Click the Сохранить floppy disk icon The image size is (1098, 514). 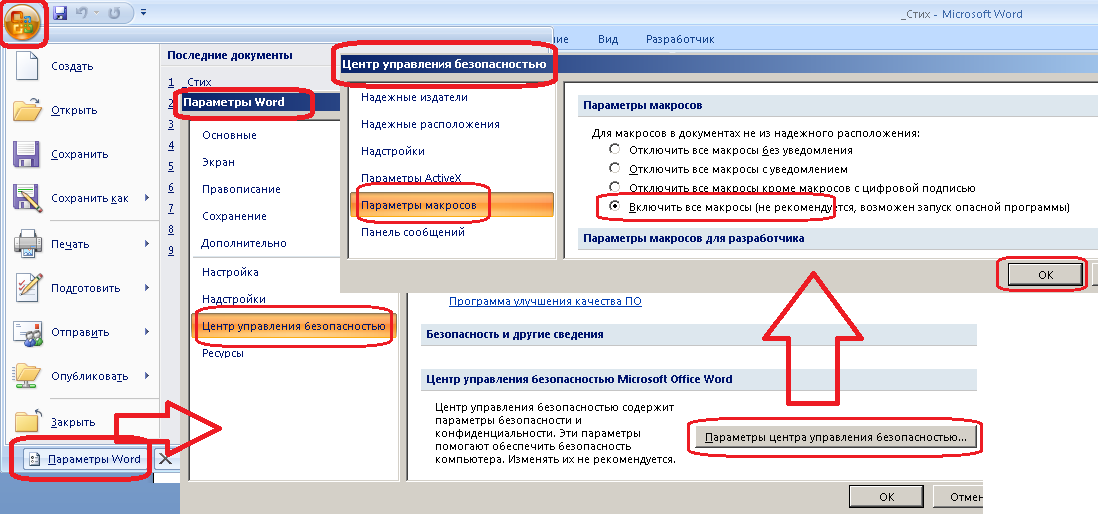tap(27, 154)
